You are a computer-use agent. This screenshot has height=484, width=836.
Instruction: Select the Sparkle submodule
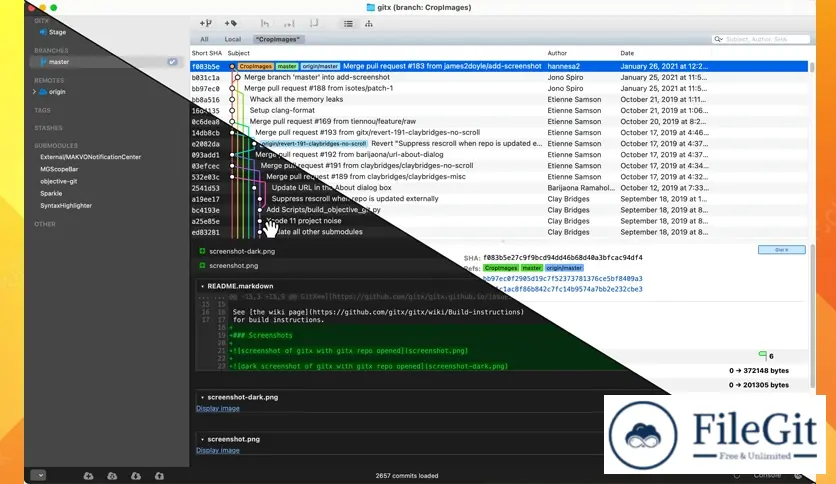coord(51,193)
